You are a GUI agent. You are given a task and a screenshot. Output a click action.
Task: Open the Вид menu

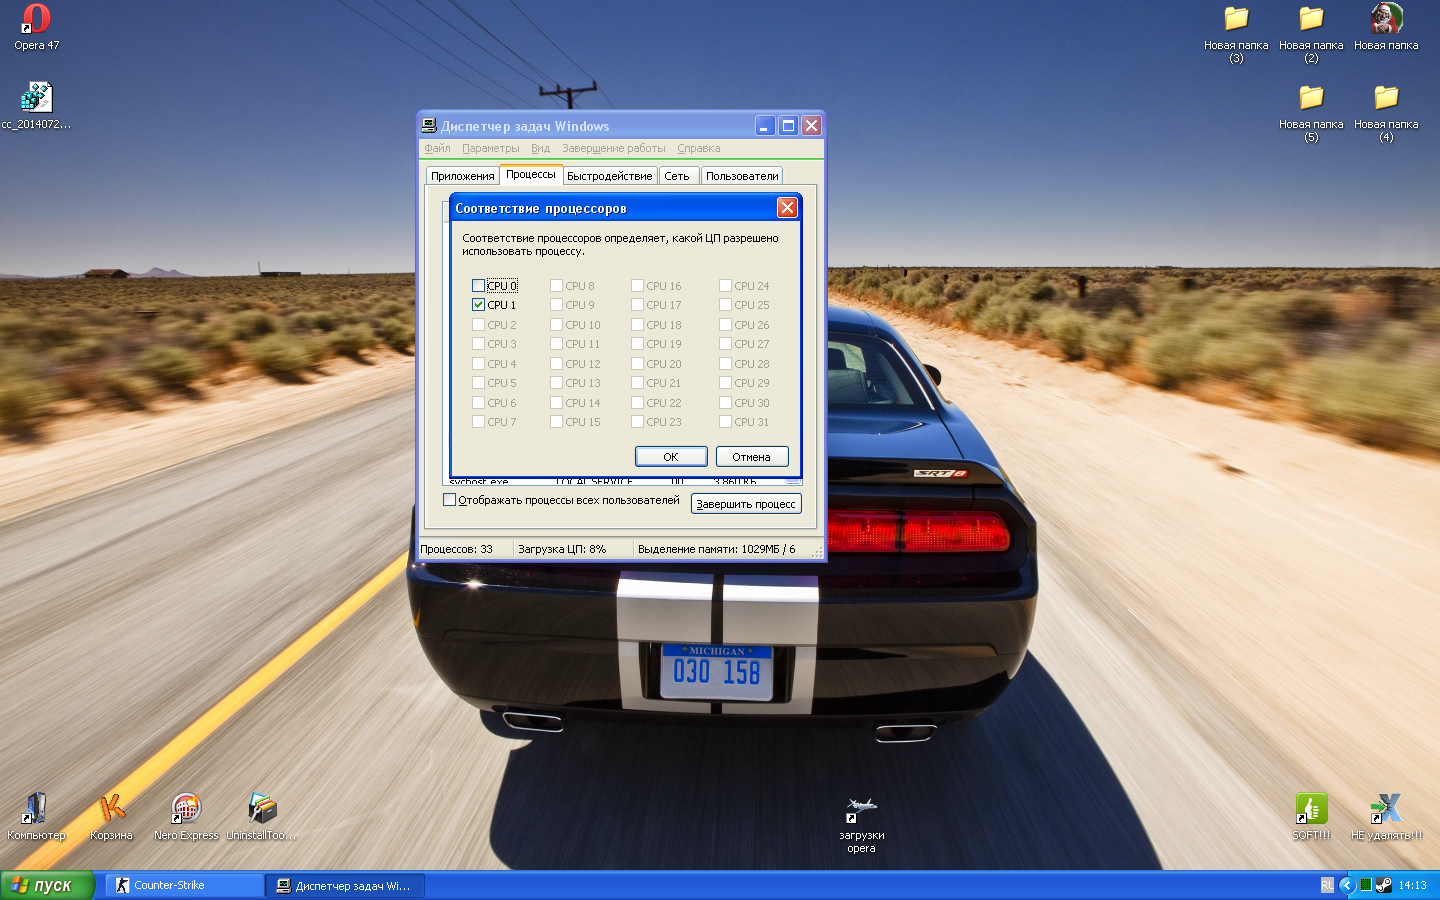tap(541, 148)
